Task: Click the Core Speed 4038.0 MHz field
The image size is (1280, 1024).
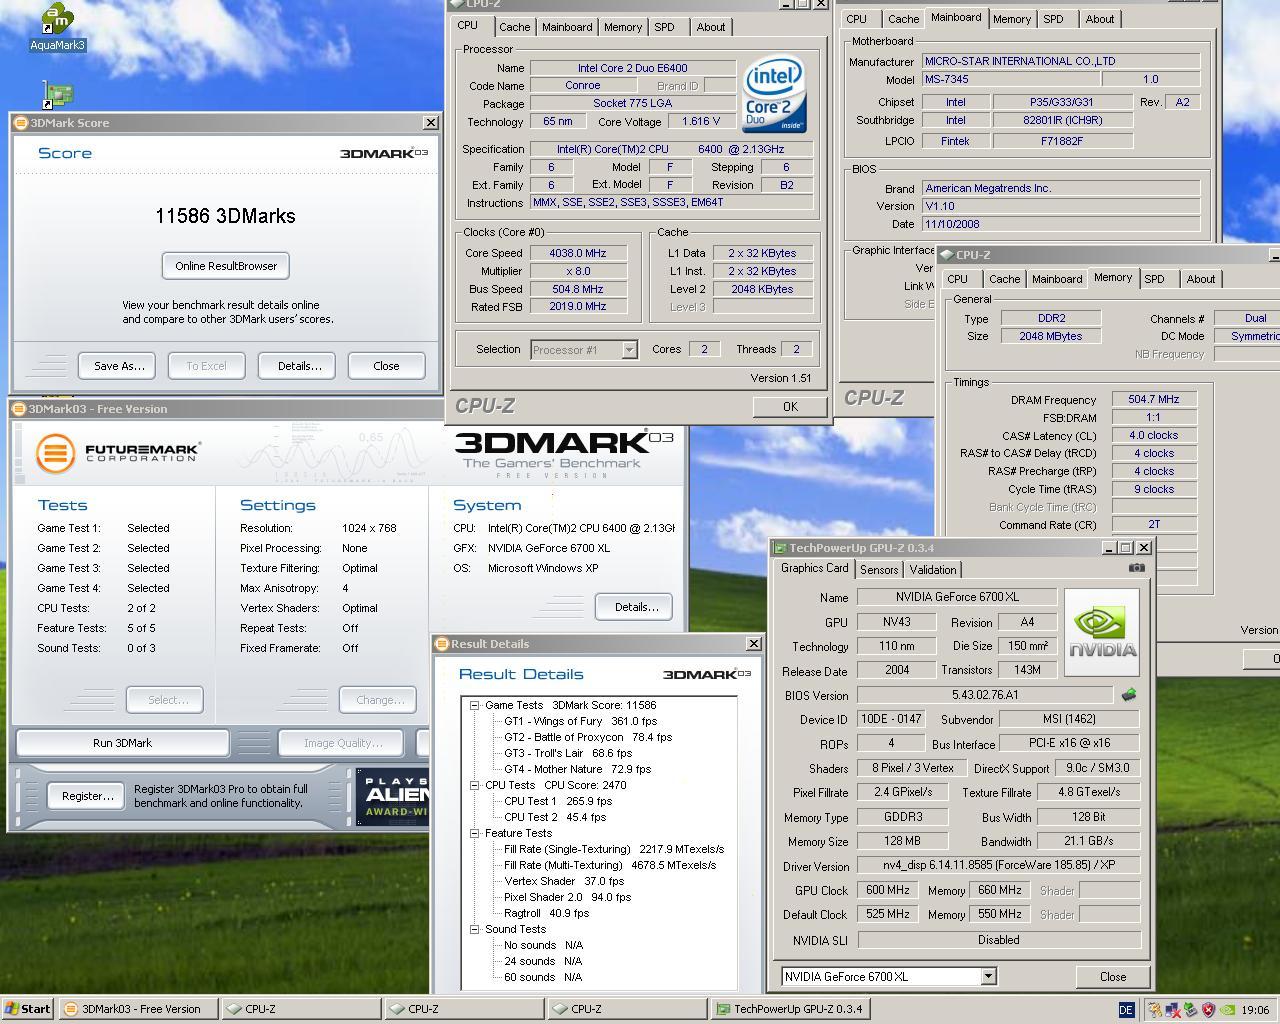Action: (578, 253)
